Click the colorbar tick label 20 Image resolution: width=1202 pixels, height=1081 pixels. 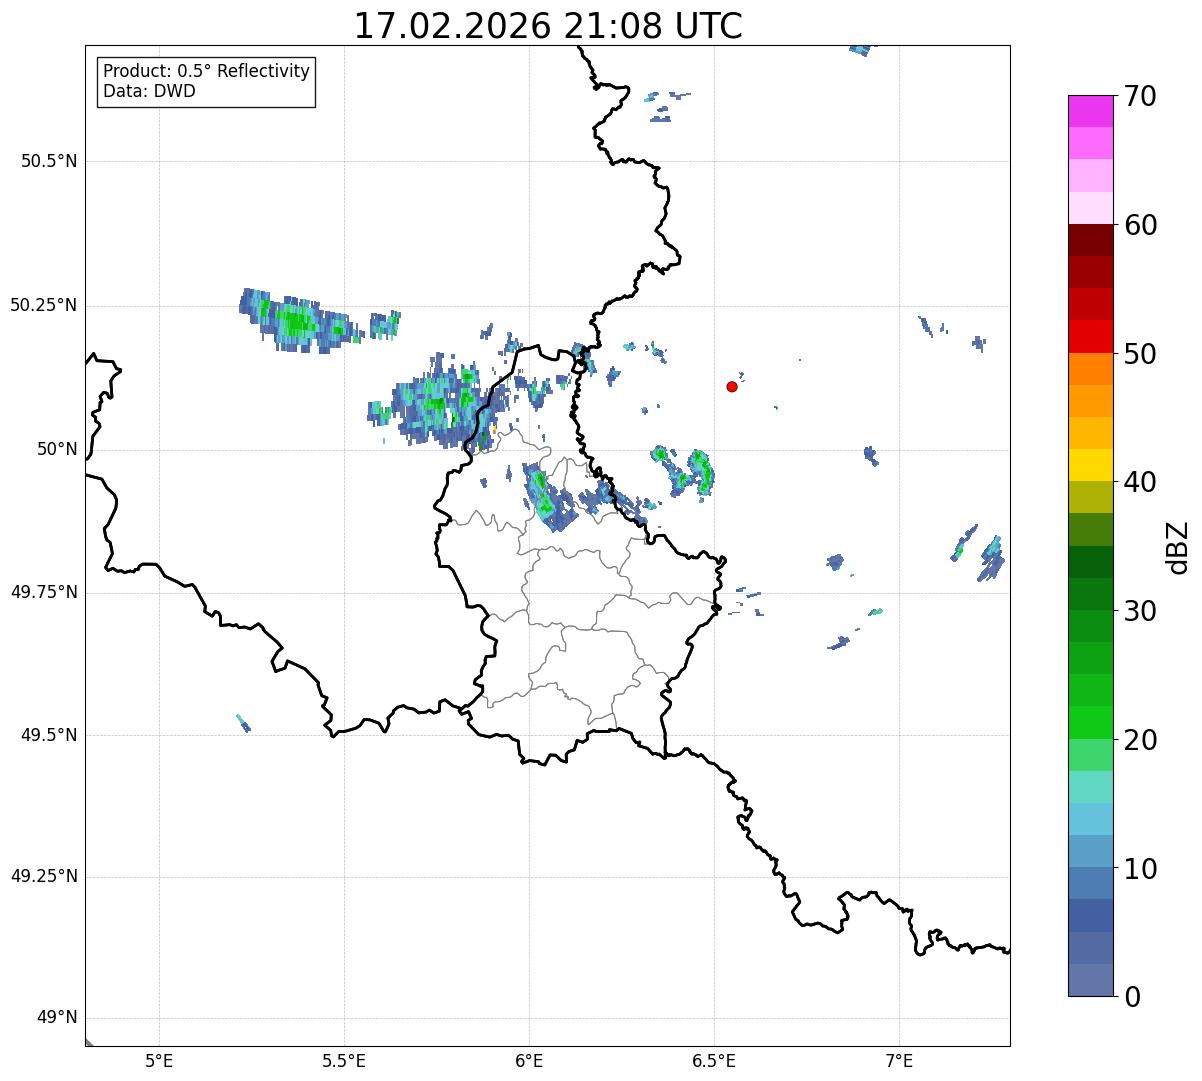[1140, 740]
